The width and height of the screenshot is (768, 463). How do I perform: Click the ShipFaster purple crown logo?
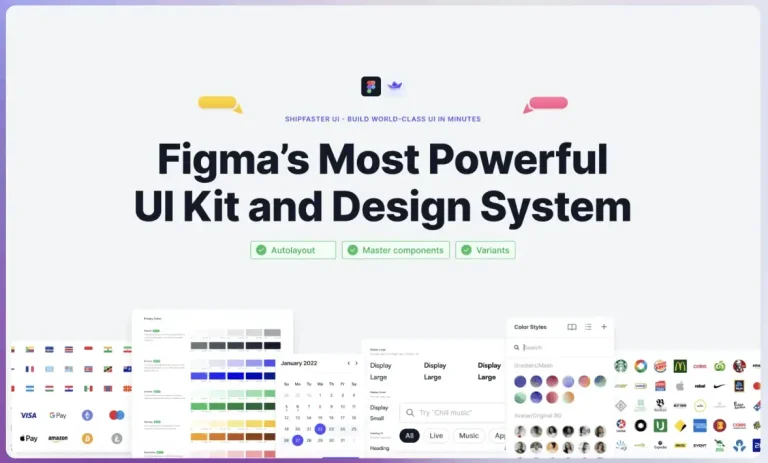tap(395, 86)
